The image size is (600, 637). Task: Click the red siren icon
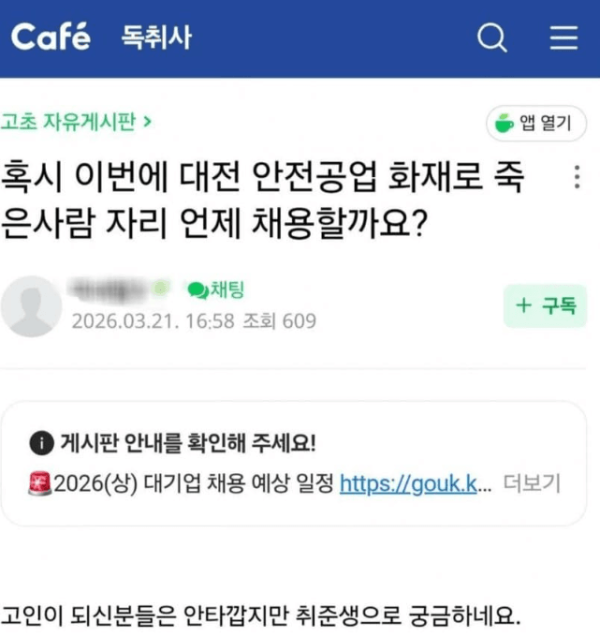40,485
